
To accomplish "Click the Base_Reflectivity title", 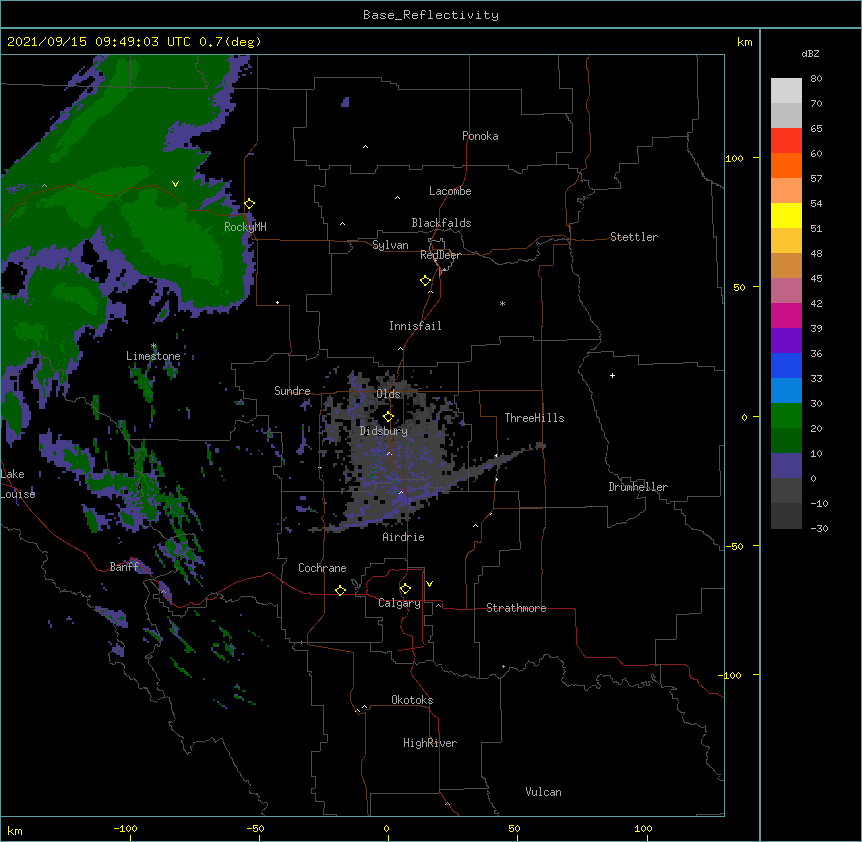I will [431, 15].
